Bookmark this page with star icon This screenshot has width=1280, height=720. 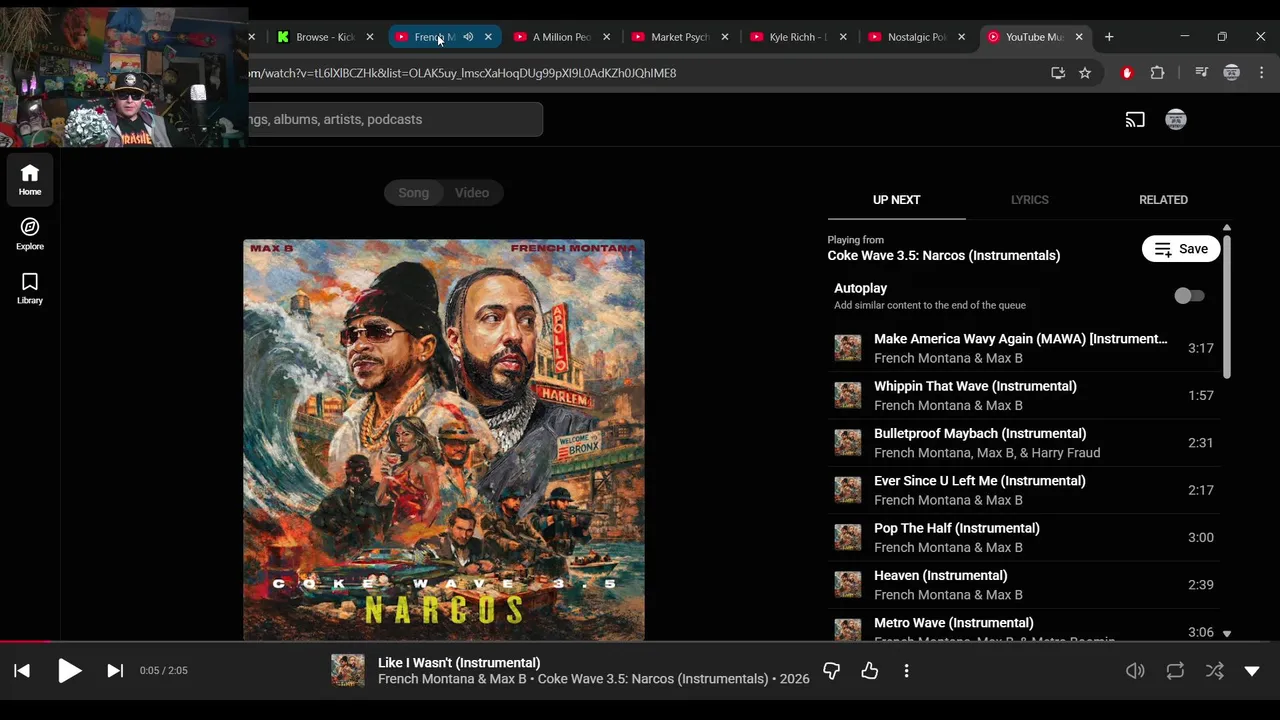1085,73
